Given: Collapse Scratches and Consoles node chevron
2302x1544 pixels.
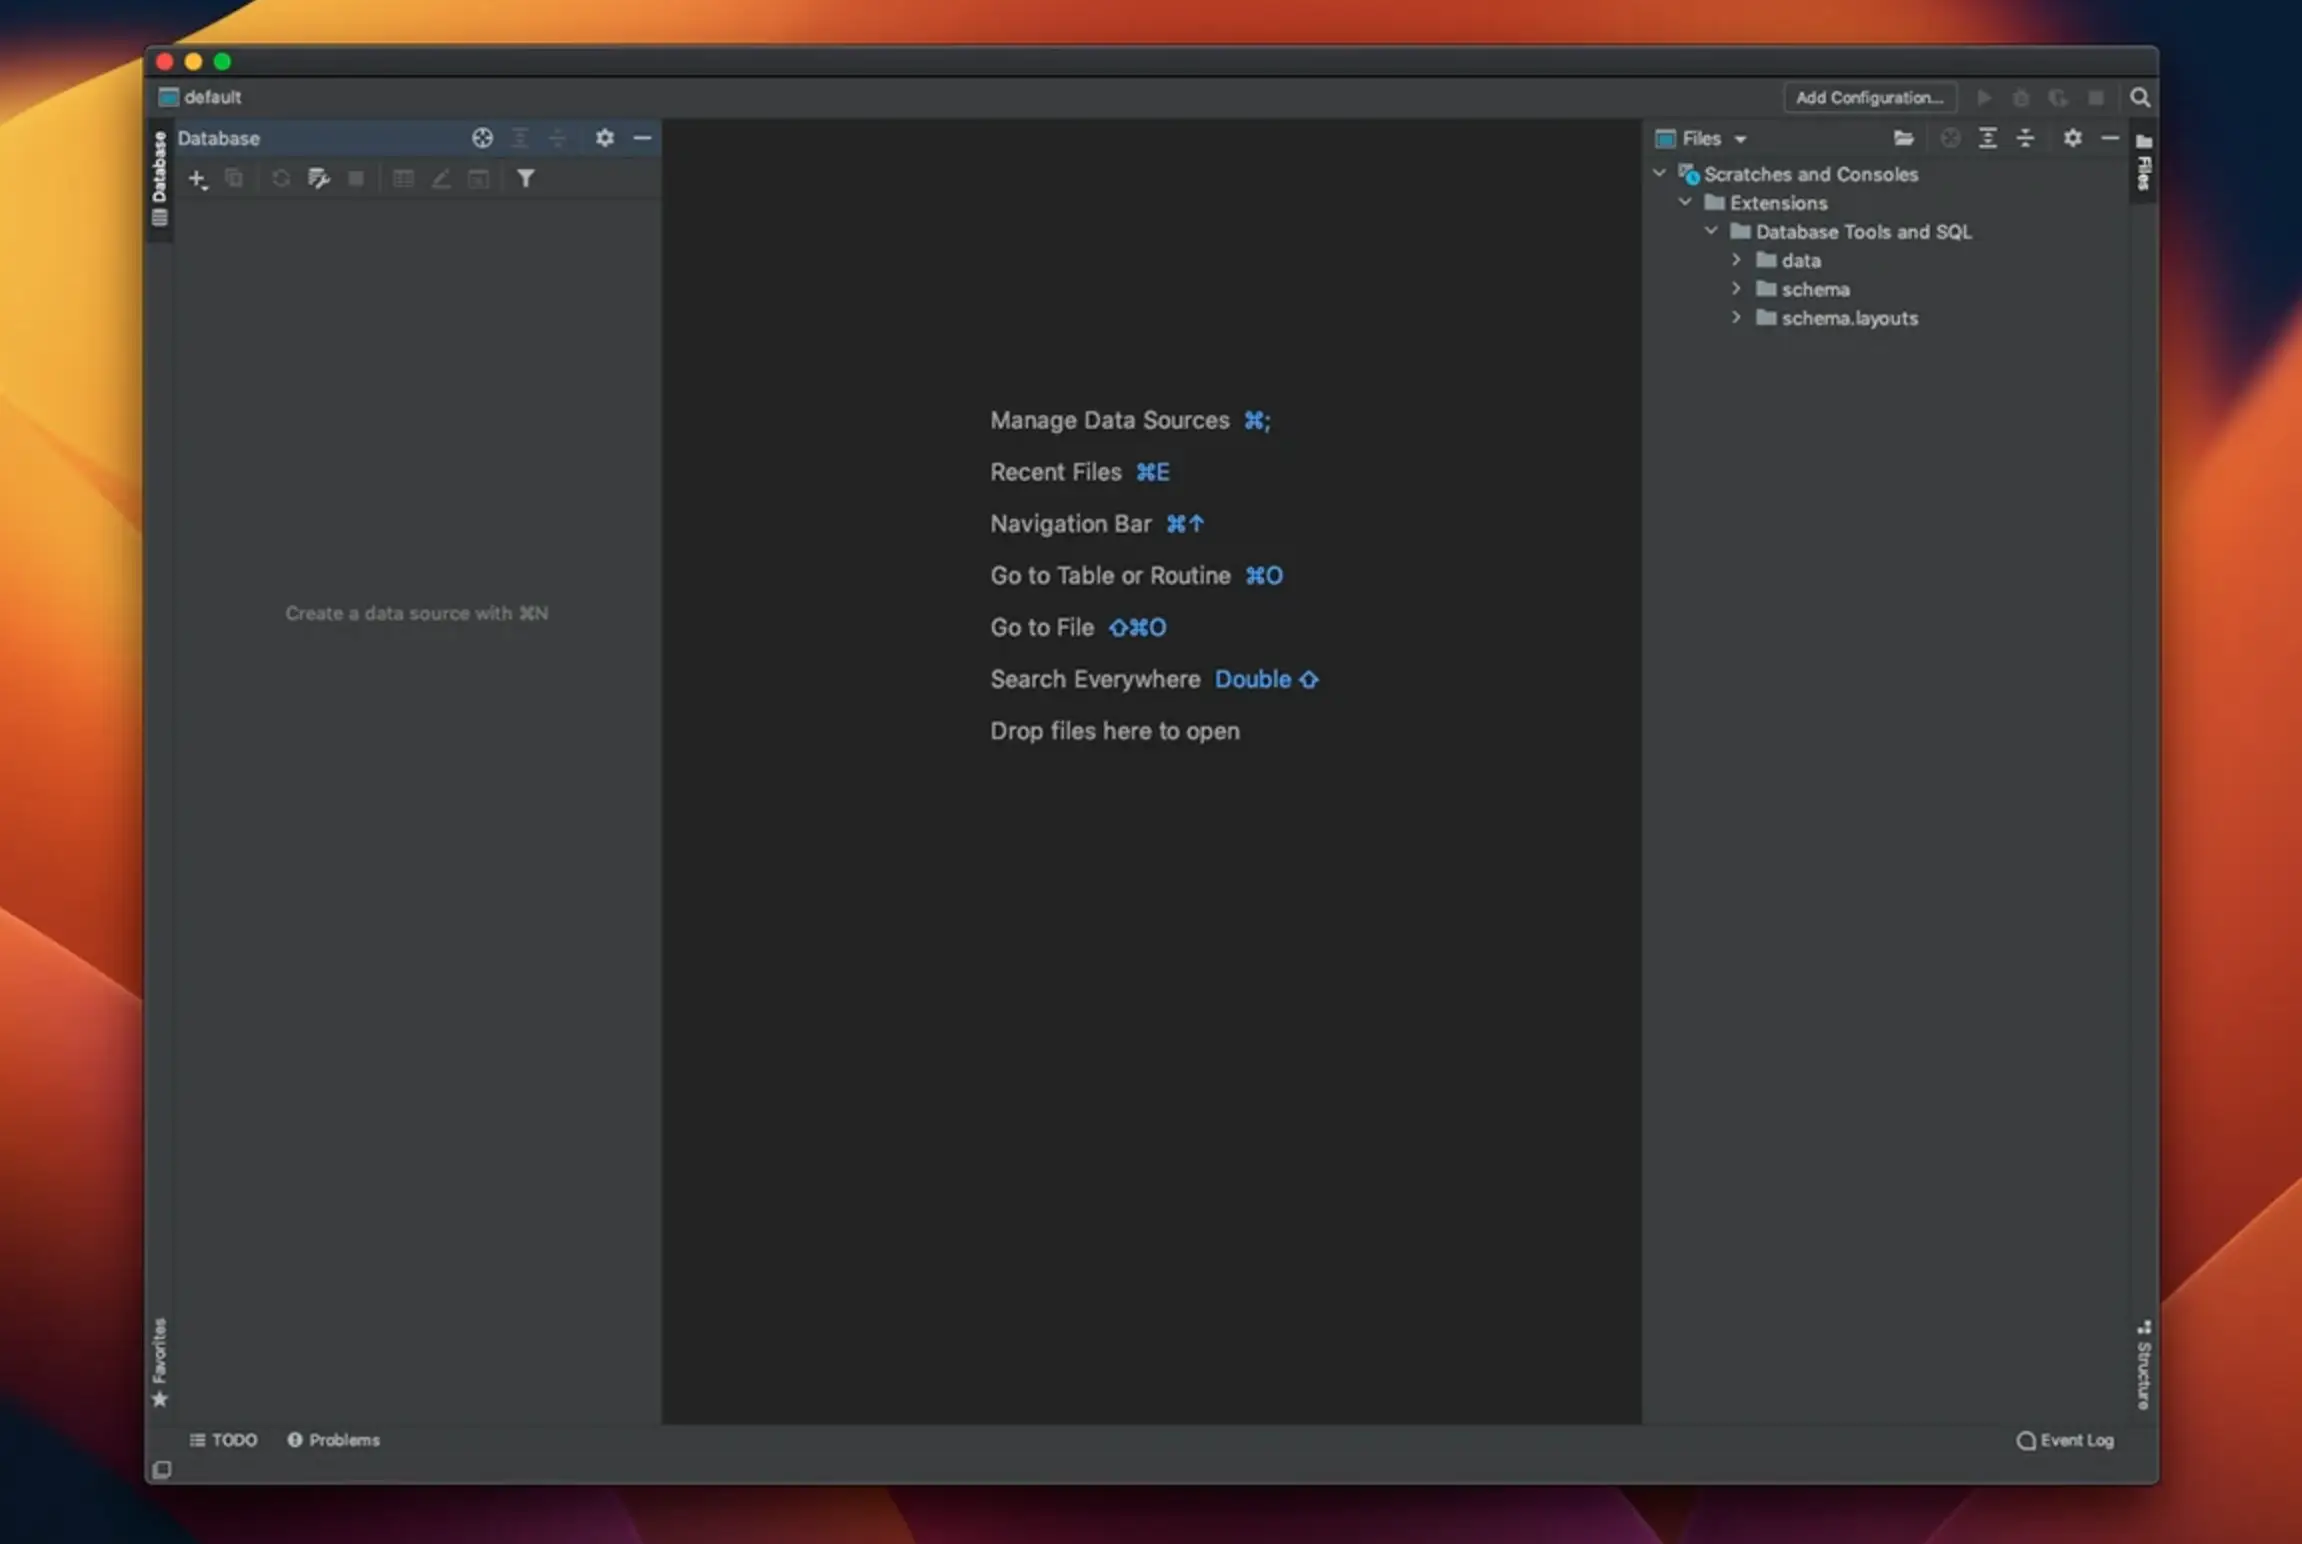Looking at the screenshot, I should pos(1660,173).
